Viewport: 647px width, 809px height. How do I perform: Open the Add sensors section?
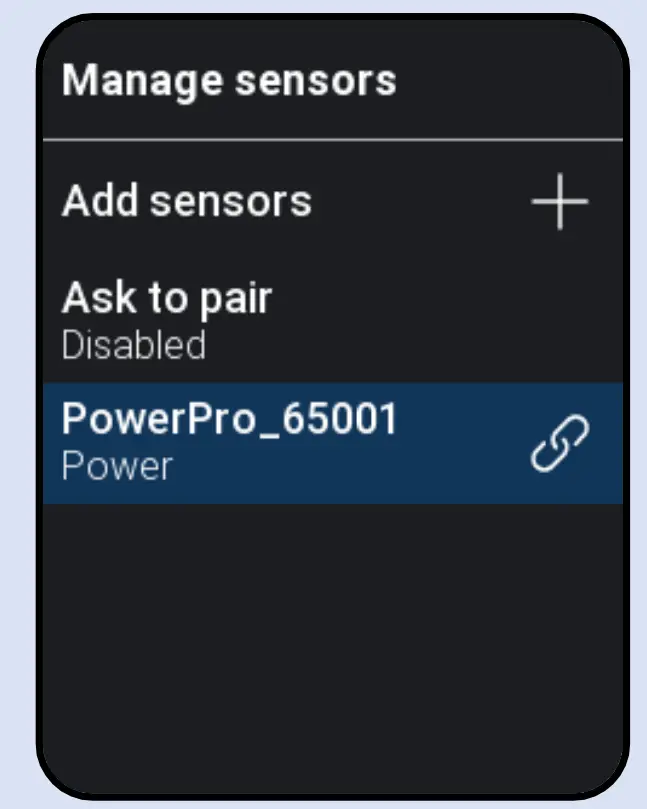(186, 201)
